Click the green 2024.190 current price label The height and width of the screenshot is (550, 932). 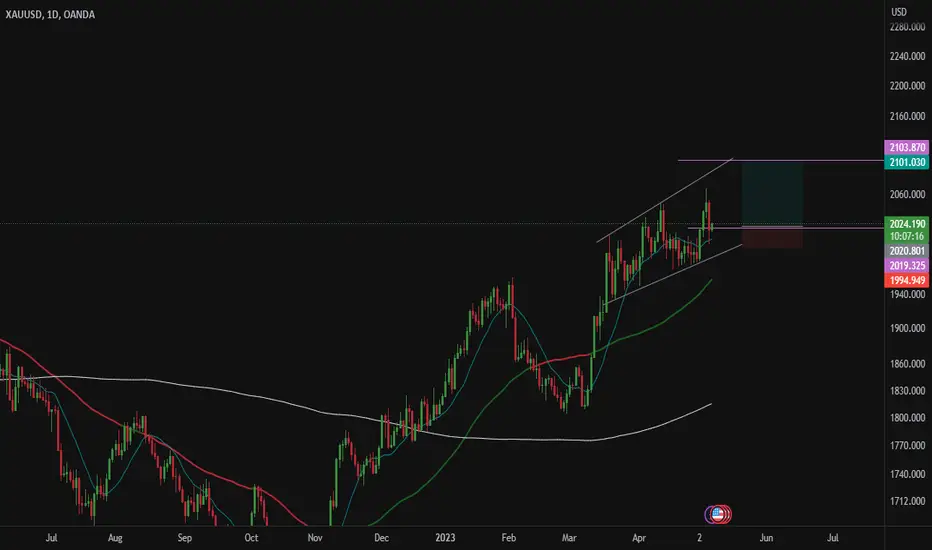[906, 224]
